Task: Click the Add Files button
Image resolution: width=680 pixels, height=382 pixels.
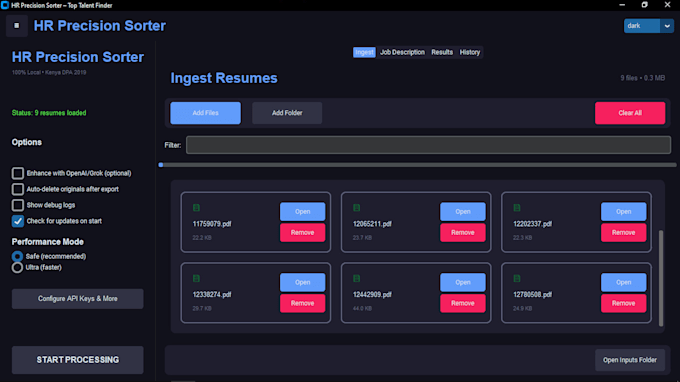Action: coord(206,113)
